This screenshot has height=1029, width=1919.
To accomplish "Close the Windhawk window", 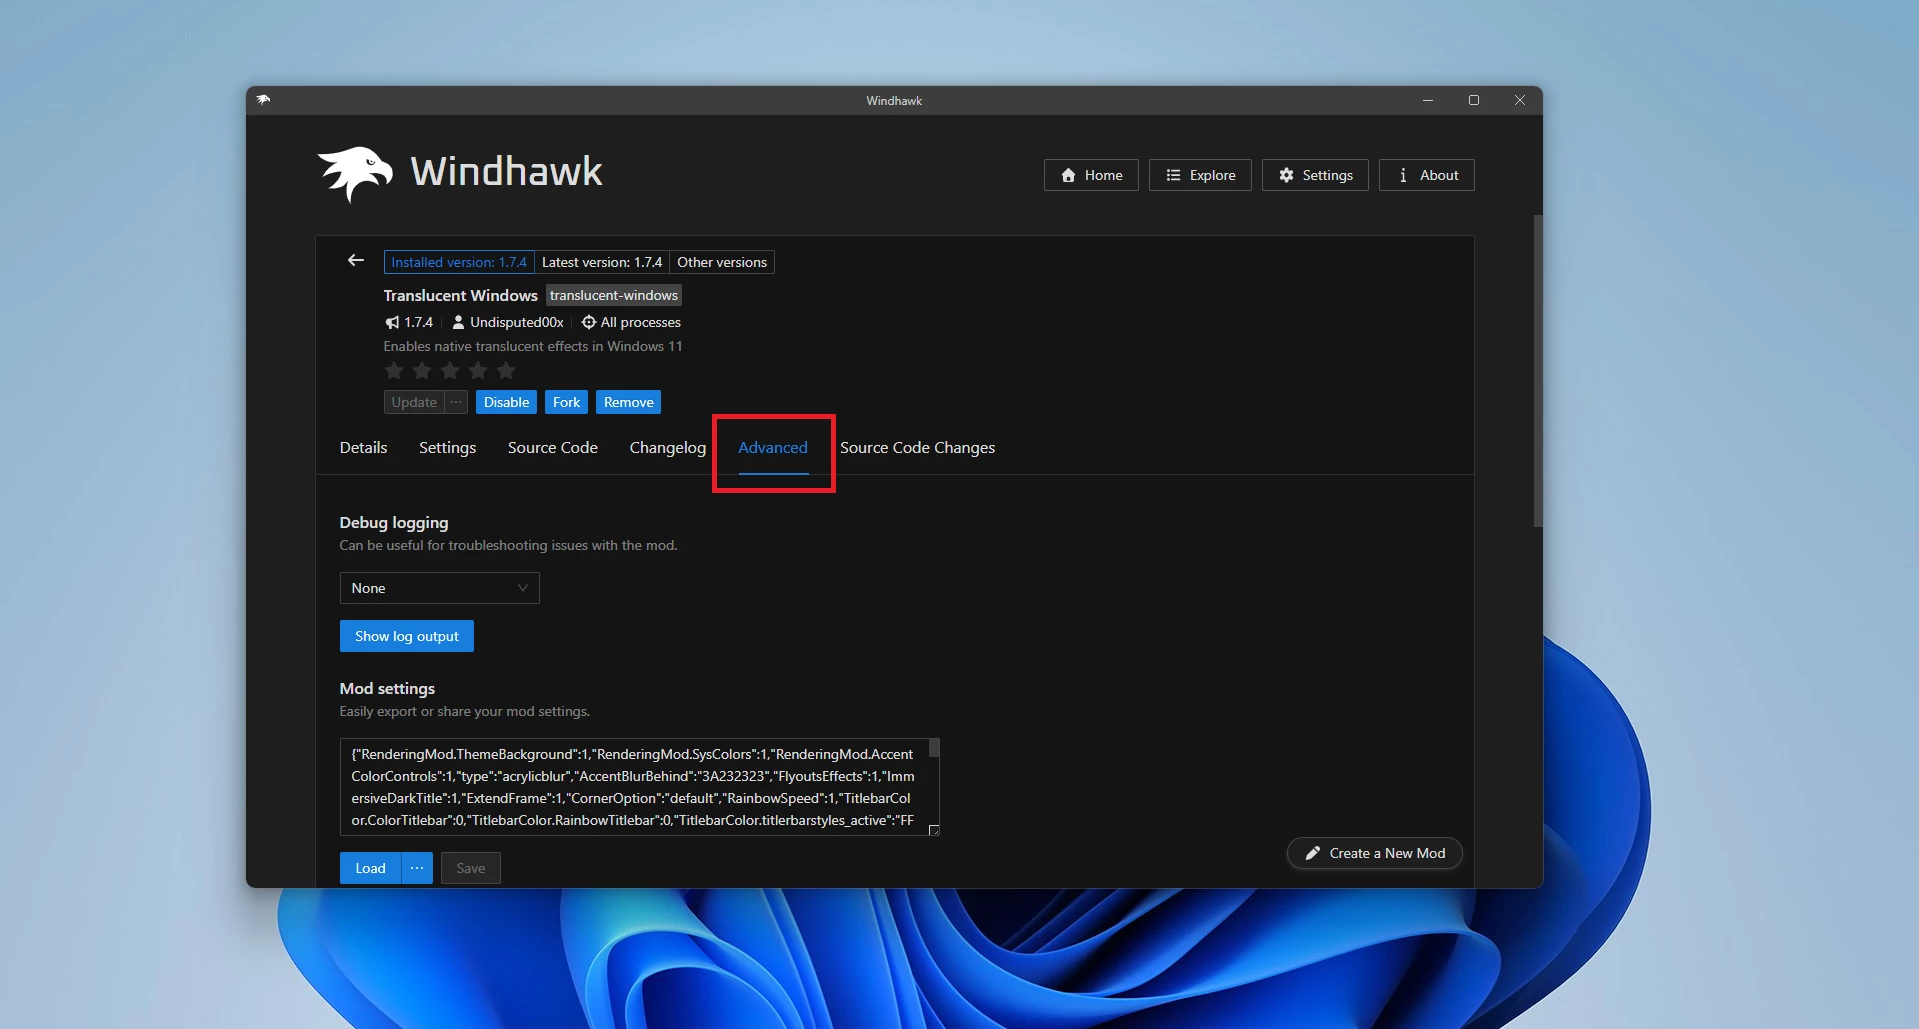I will tap(1520, 100).
